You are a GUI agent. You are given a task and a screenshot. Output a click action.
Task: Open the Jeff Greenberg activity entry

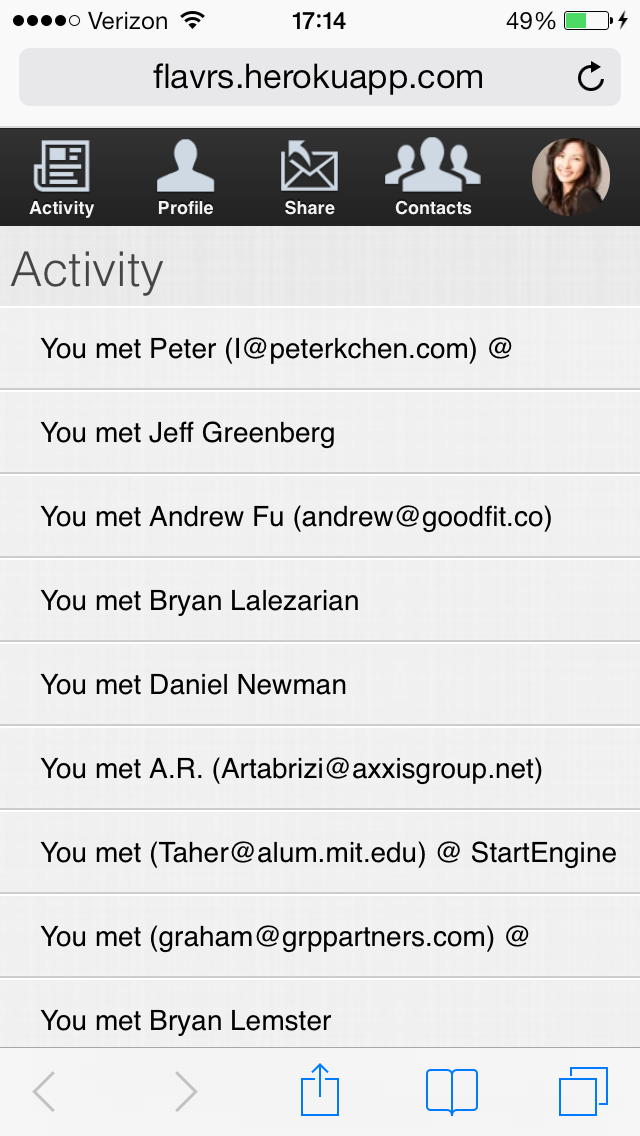(320, 433)
